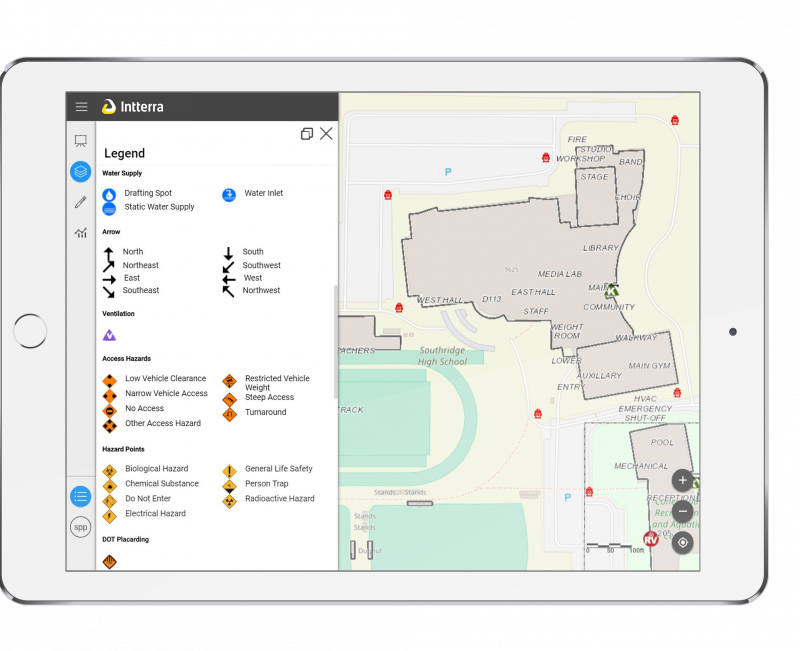The height and width of the screenshot is (651, 800).
Task: Click the Person Trap legend label
Action: click(266, 484)
